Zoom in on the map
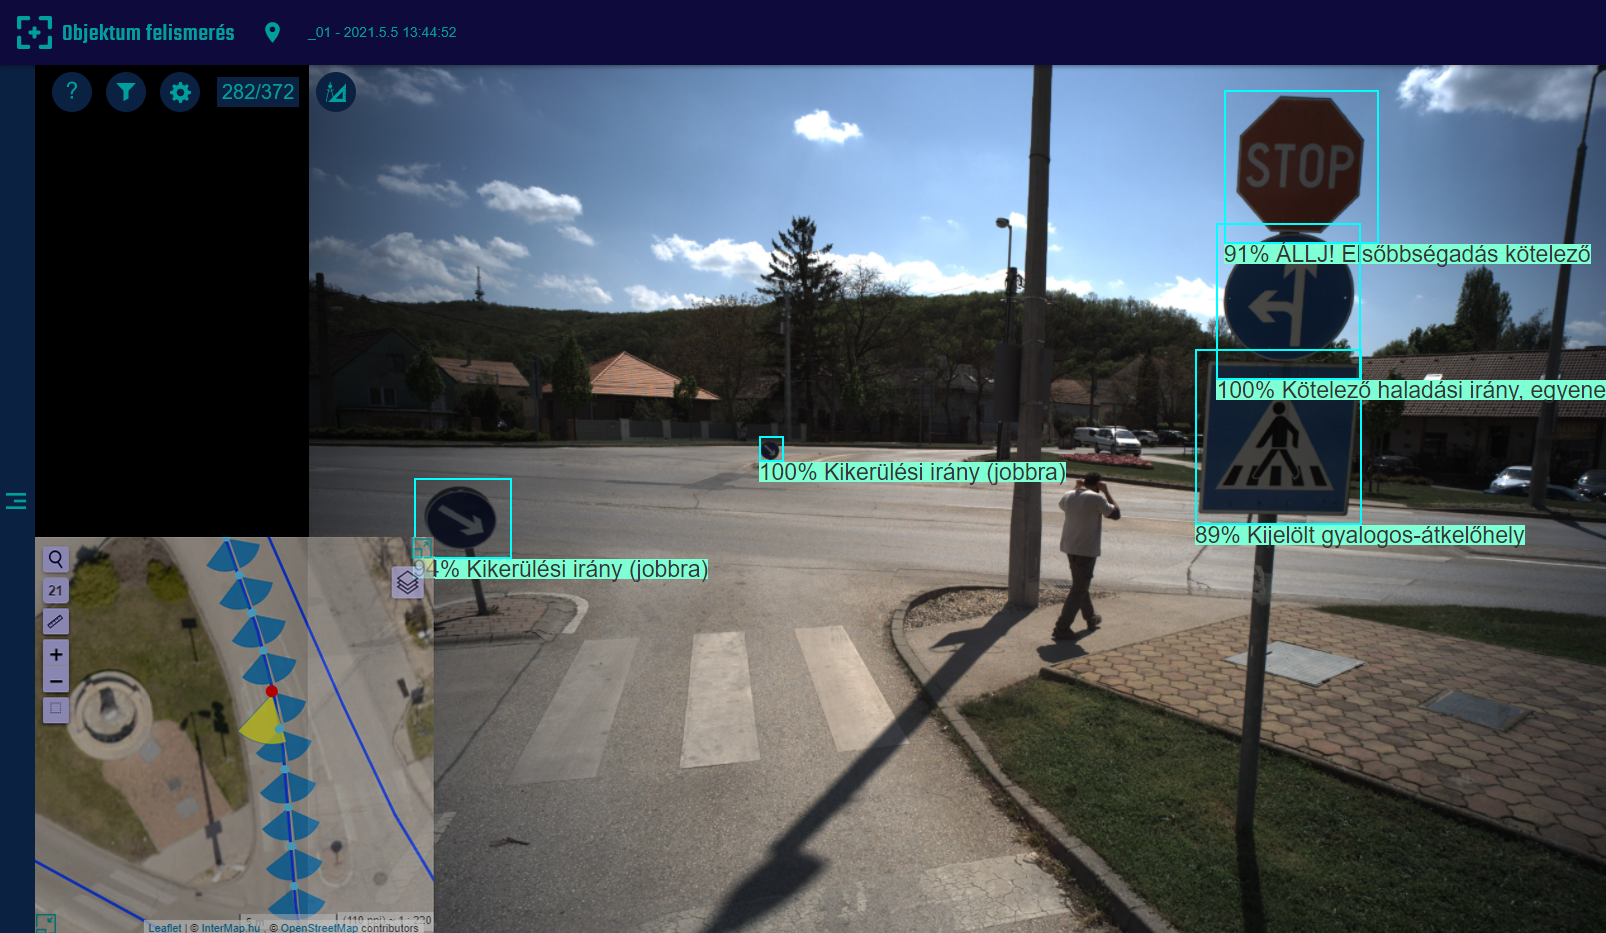This screenshot has height=933, width=1606. [56, 654]
